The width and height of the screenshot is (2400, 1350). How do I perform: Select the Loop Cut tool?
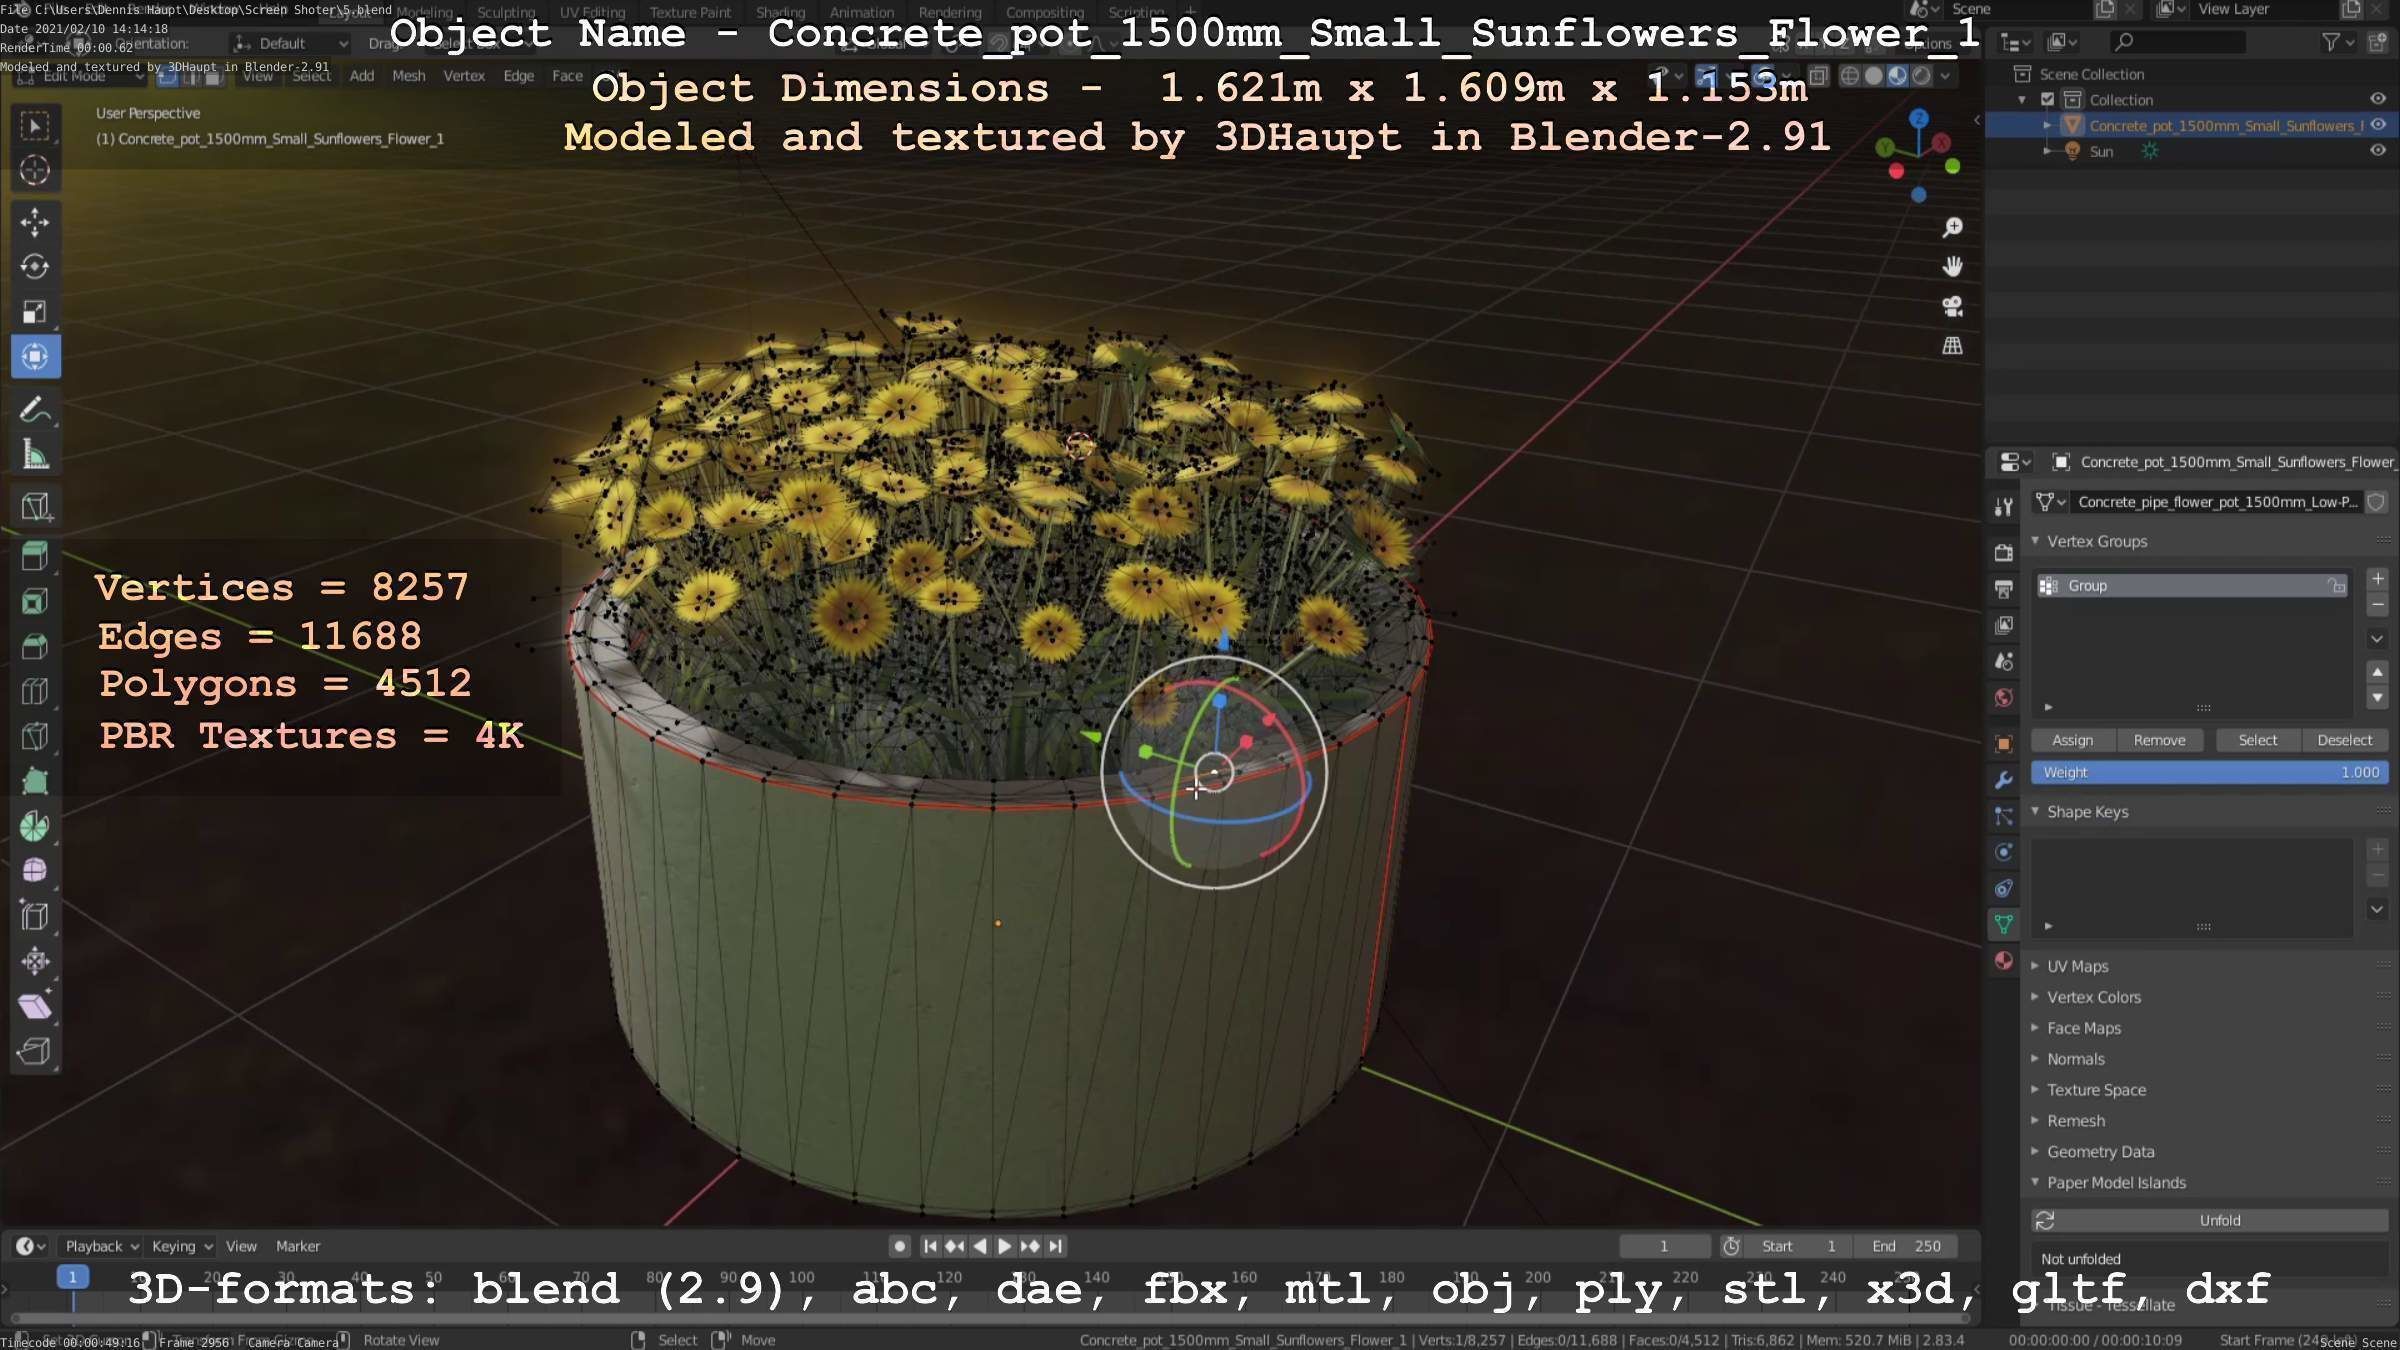35,691
